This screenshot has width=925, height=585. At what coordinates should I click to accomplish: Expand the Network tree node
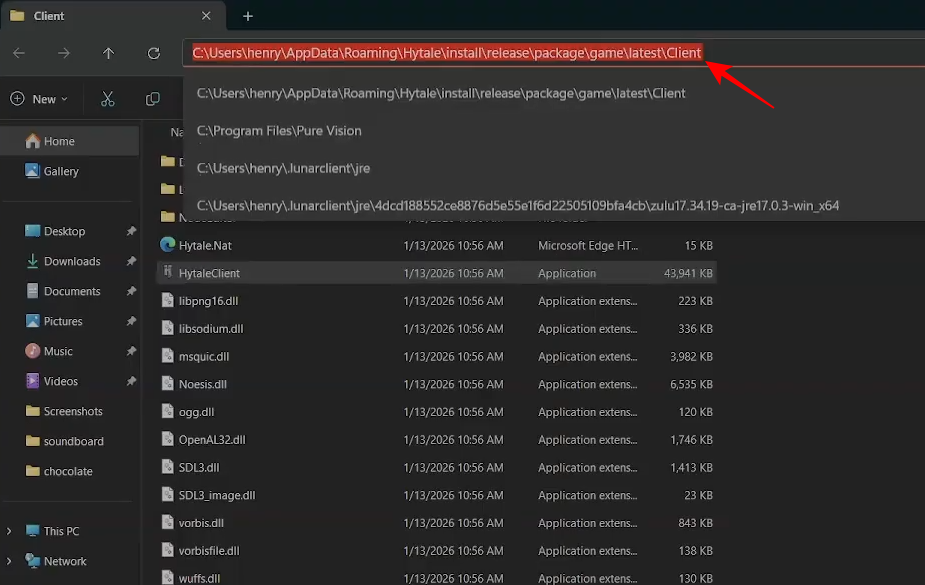(10, 561)
